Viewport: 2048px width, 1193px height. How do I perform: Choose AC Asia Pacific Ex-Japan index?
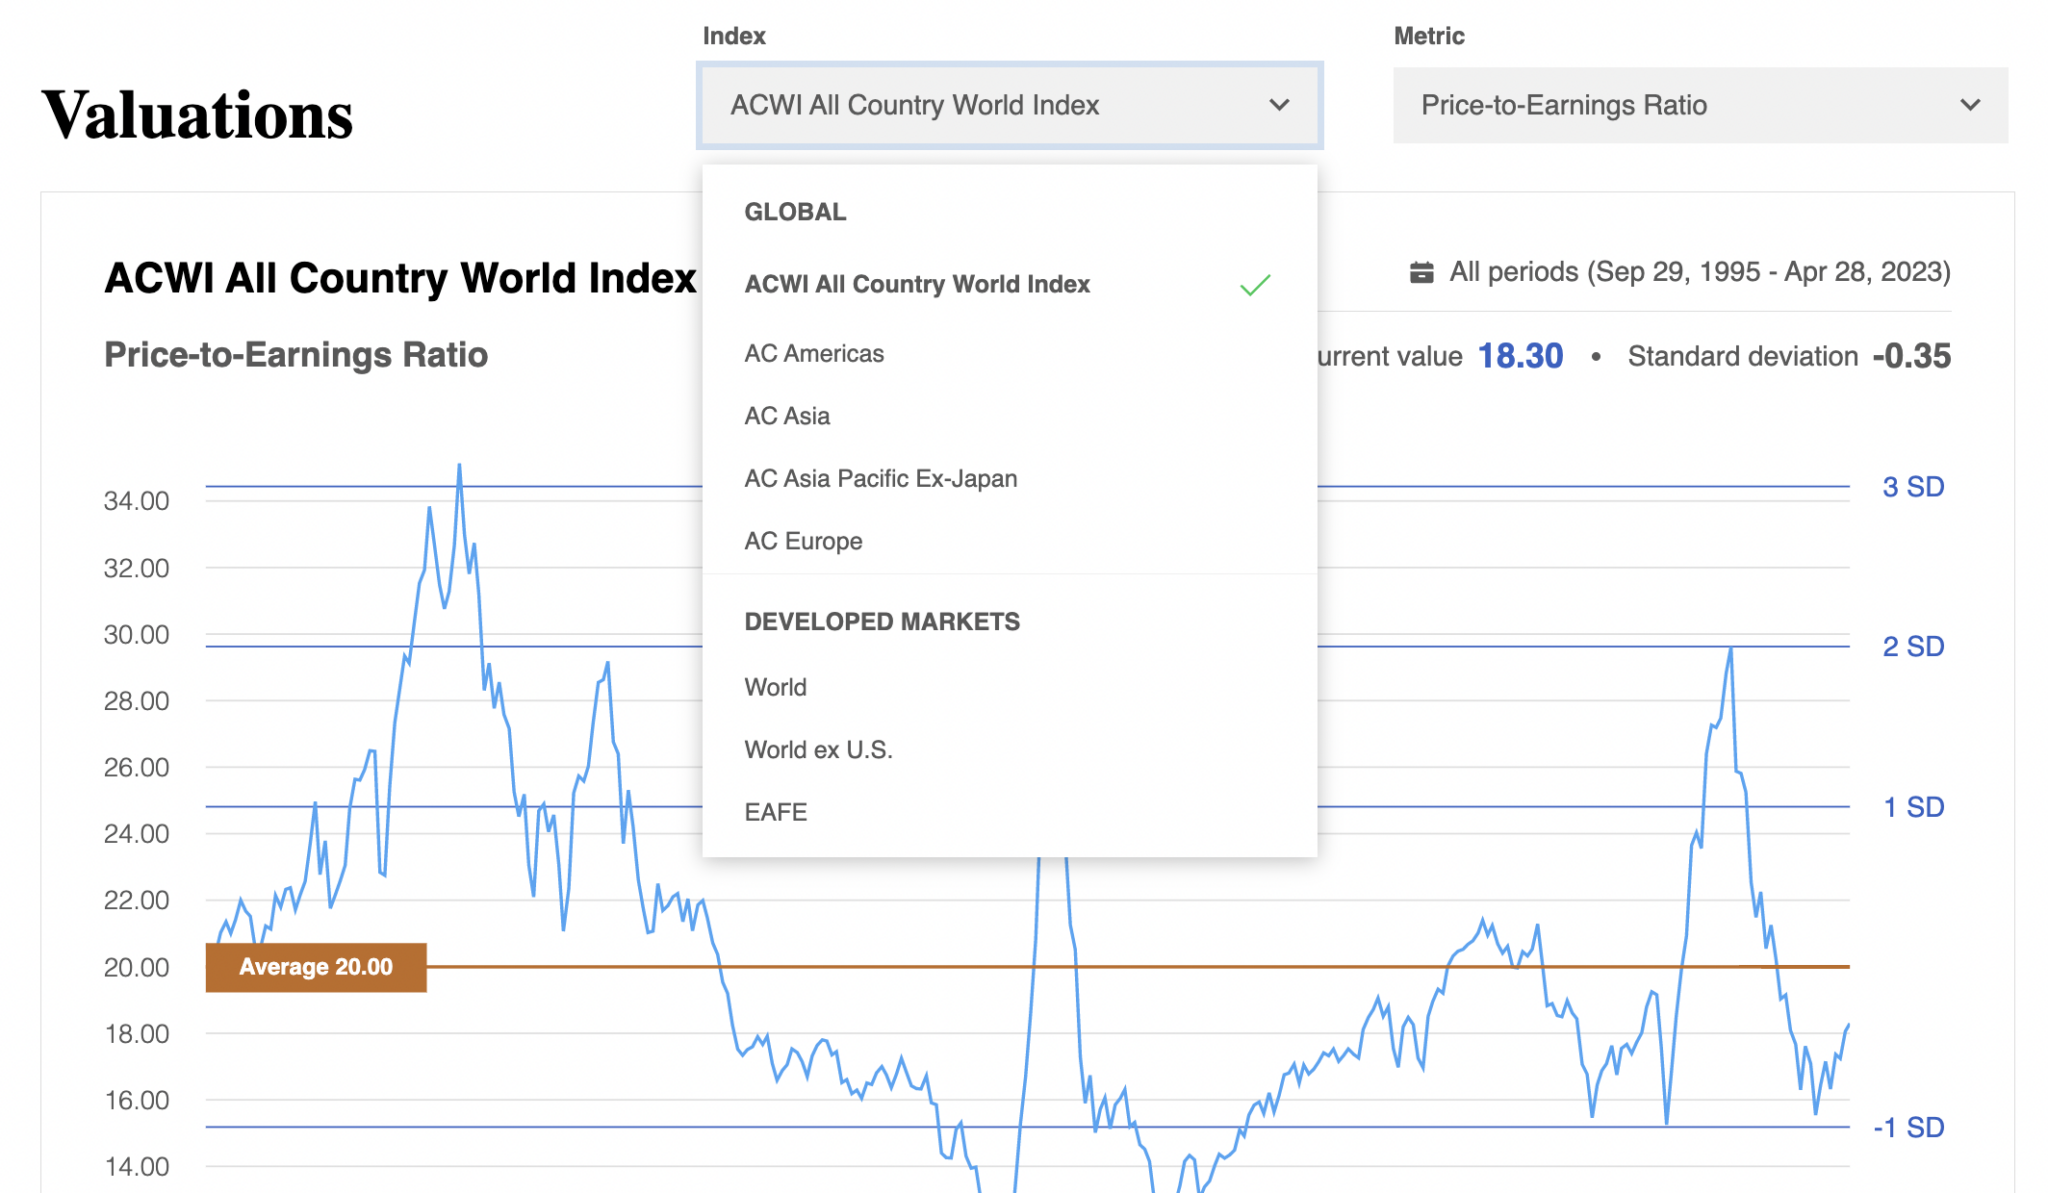[881, 478]
